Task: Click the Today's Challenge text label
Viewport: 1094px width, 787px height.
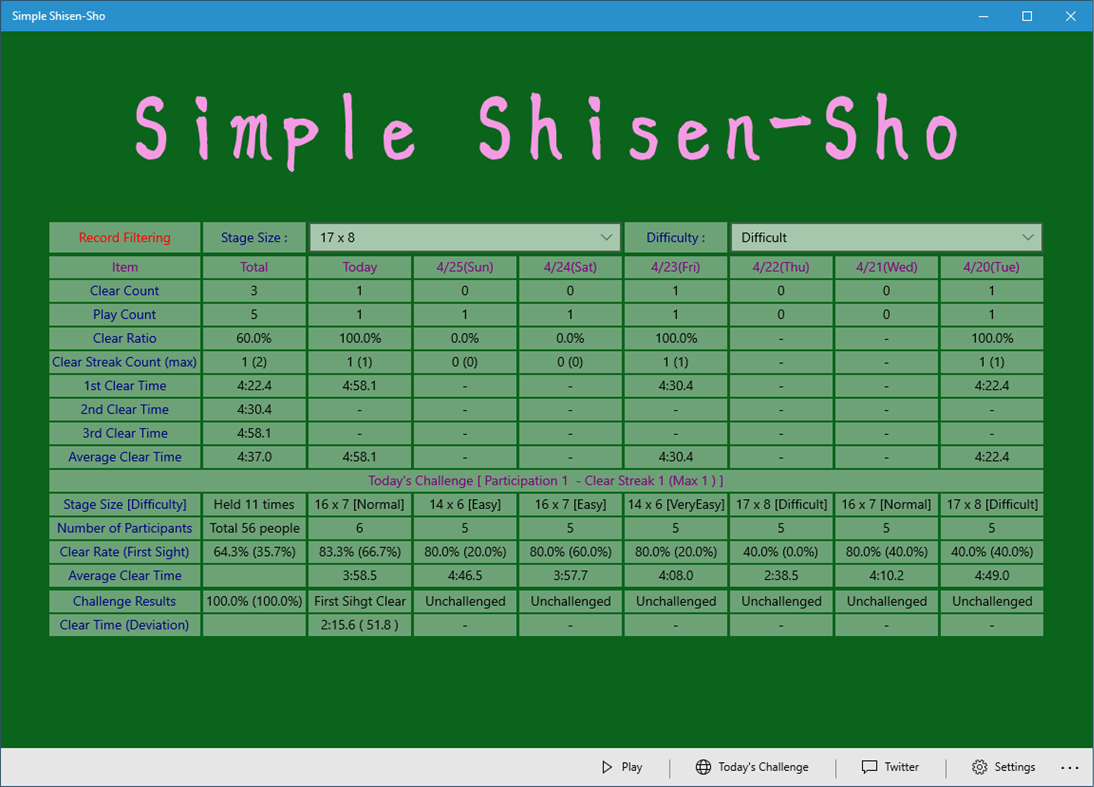Action: [x=765, y=767]
